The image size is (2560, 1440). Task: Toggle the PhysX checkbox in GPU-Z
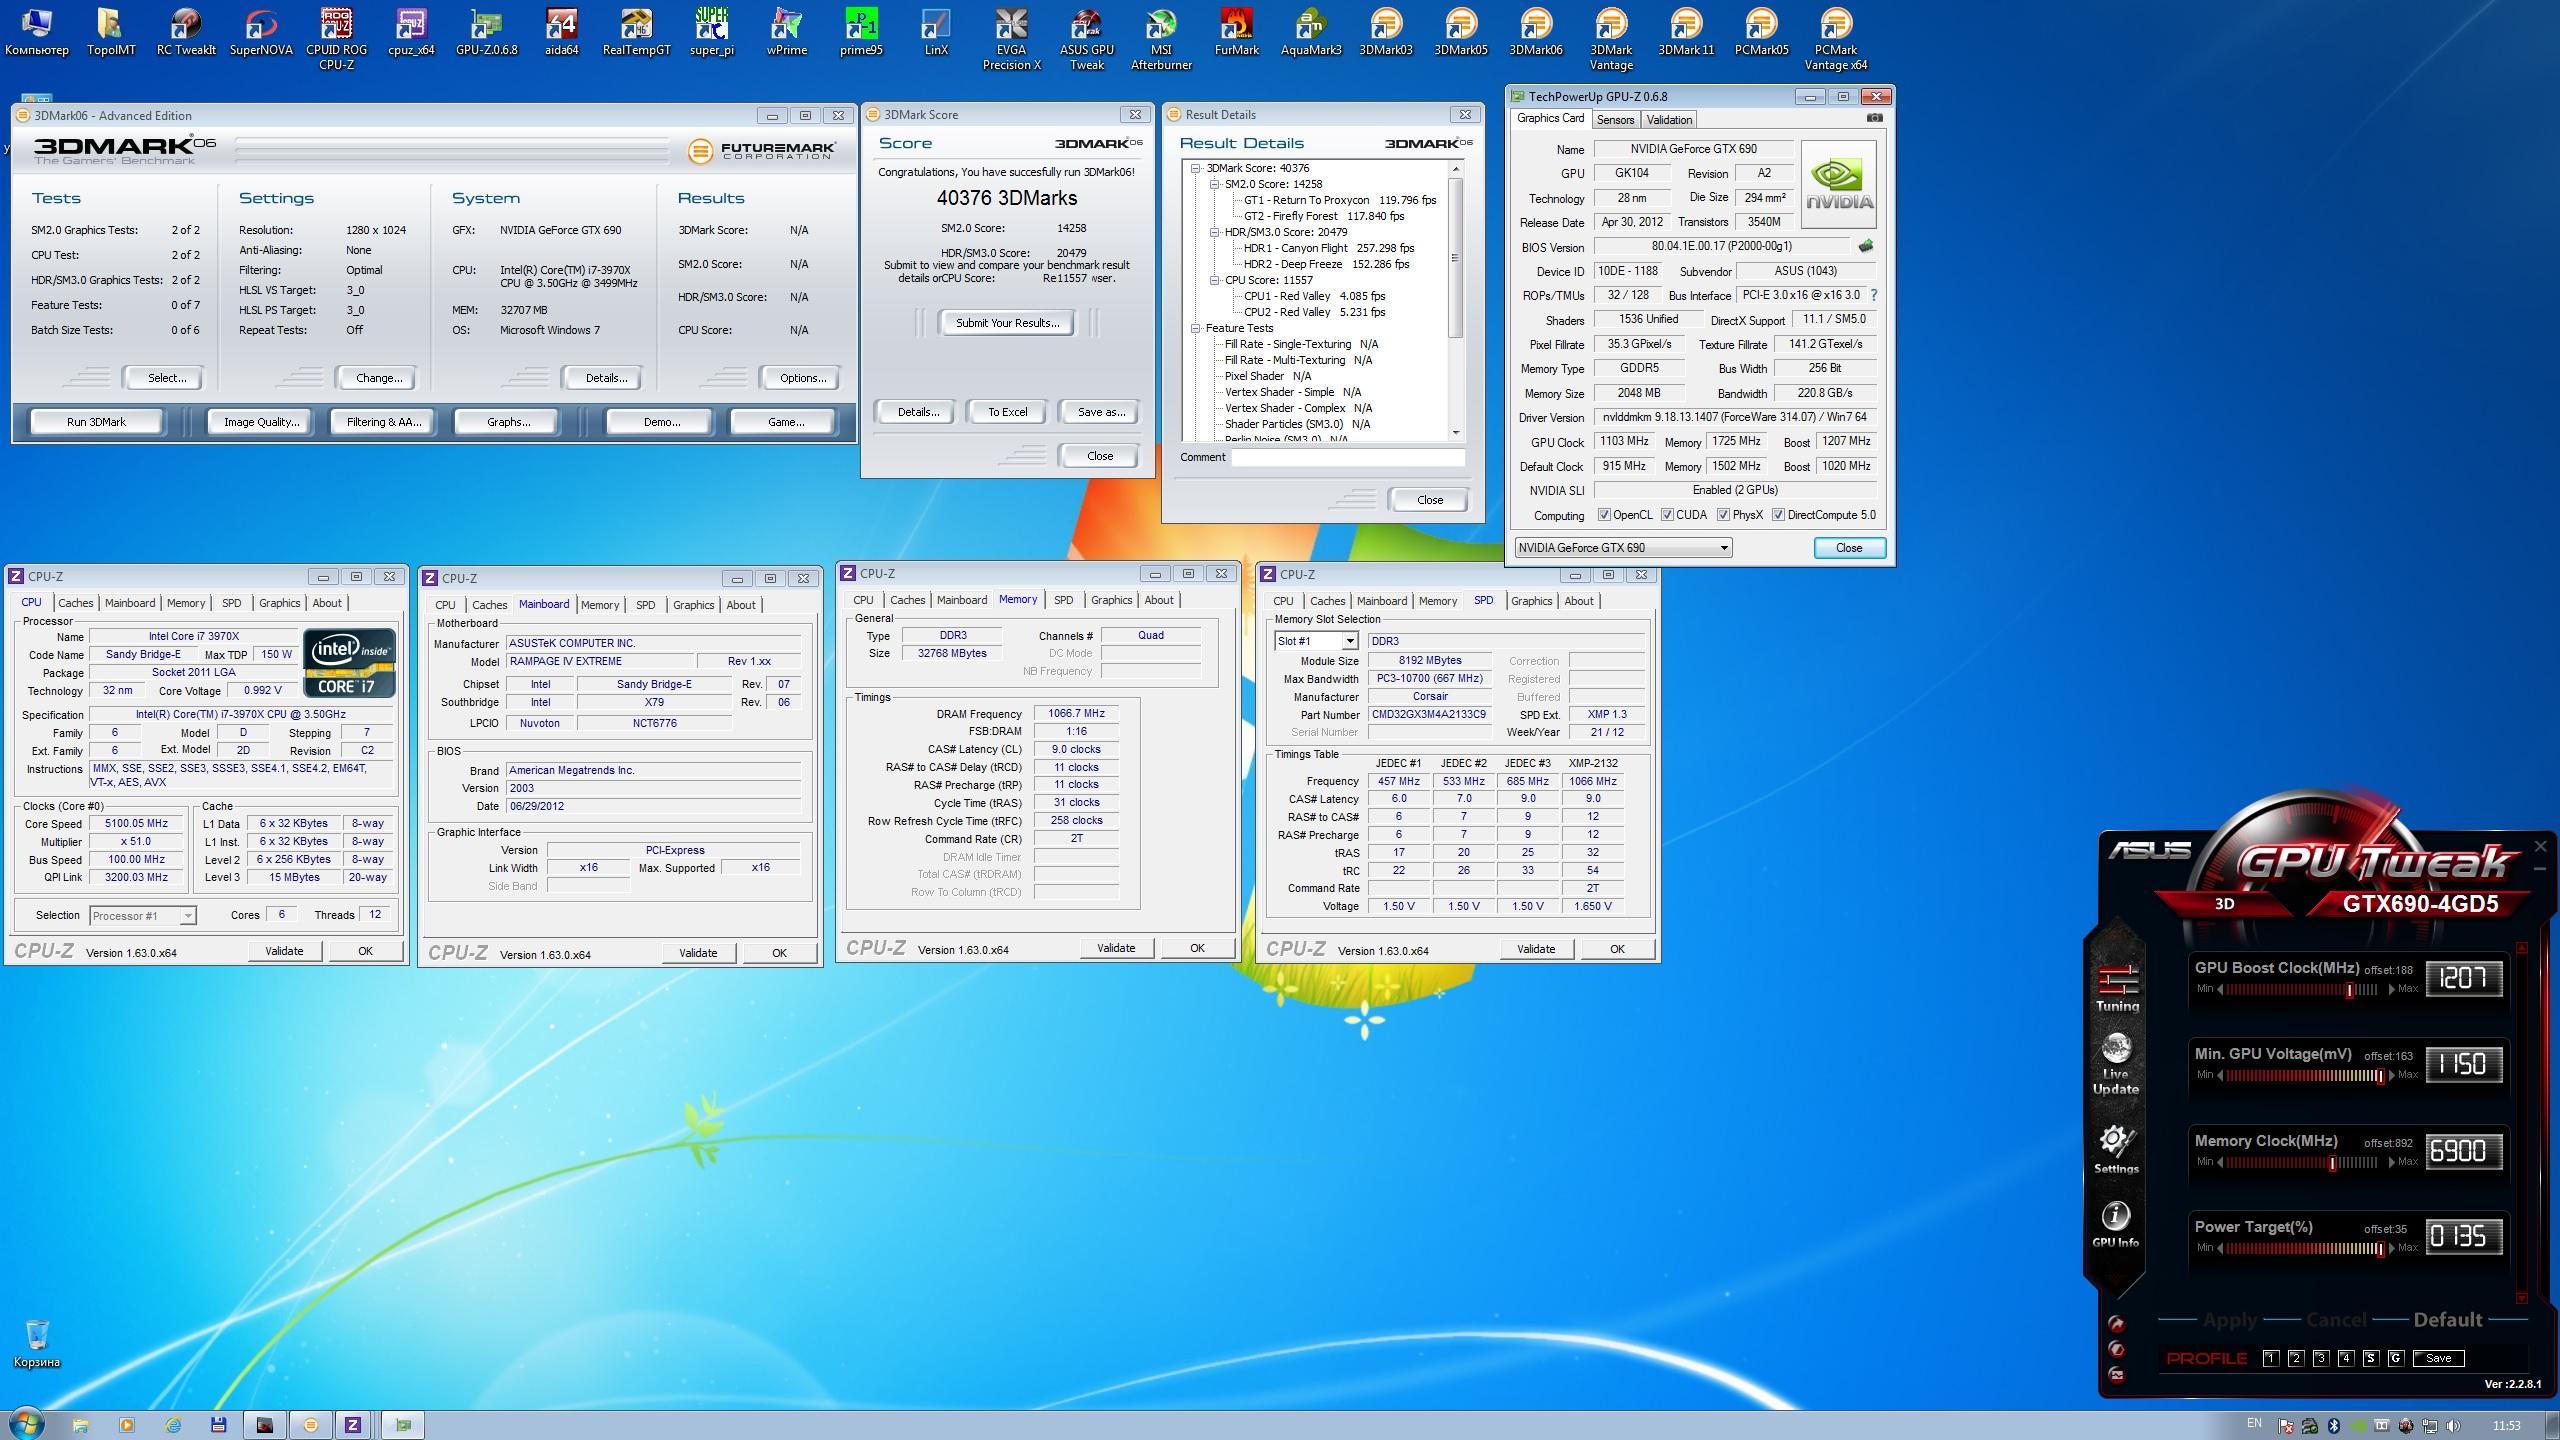[1723, 515]
